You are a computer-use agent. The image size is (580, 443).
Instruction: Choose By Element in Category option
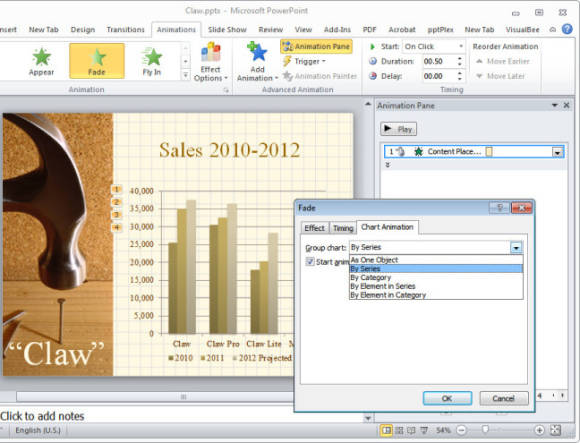436,295
